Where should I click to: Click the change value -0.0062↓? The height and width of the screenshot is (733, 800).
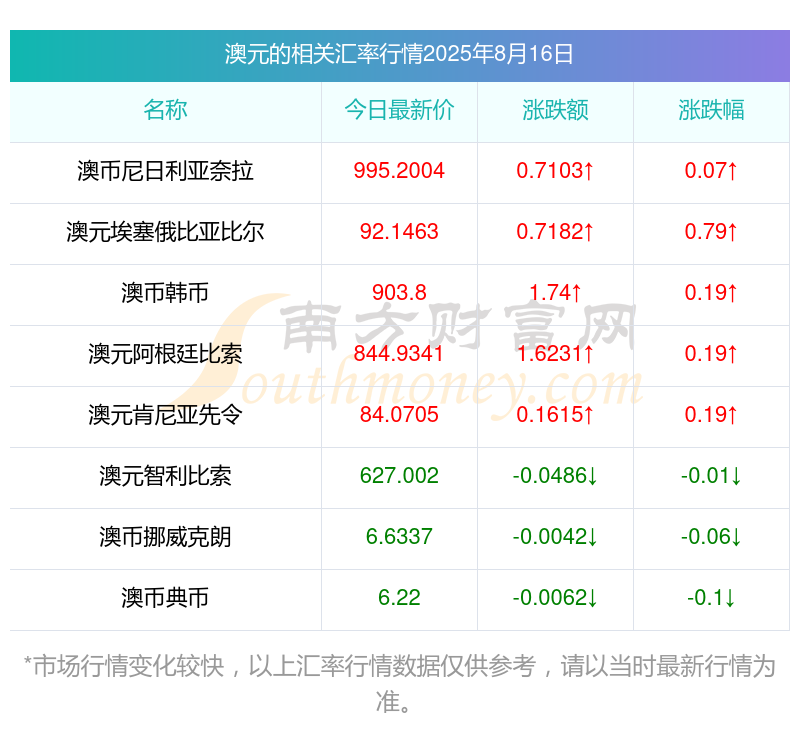click(x=555, y=598)
